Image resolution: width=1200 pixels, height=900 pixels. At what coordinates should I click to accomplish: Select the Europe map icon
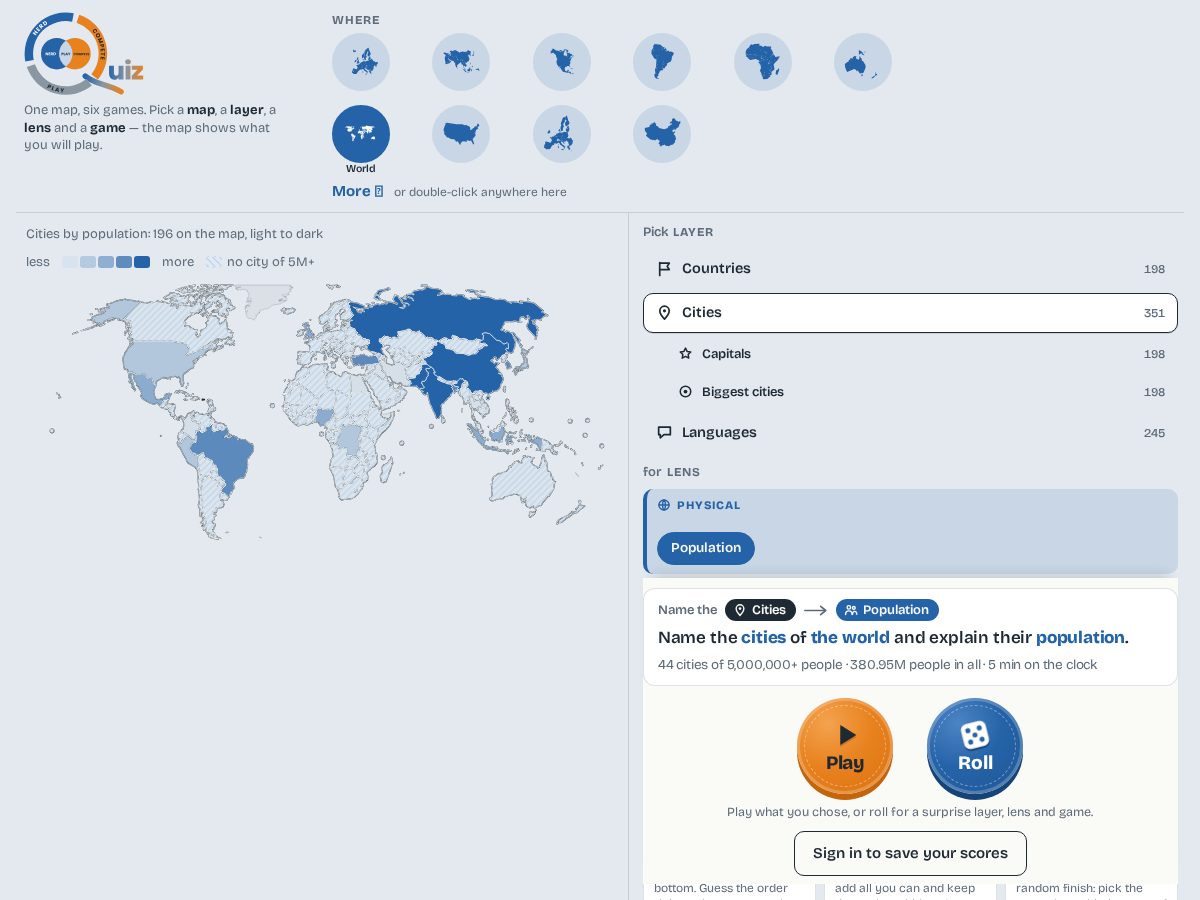pos(361,62)
